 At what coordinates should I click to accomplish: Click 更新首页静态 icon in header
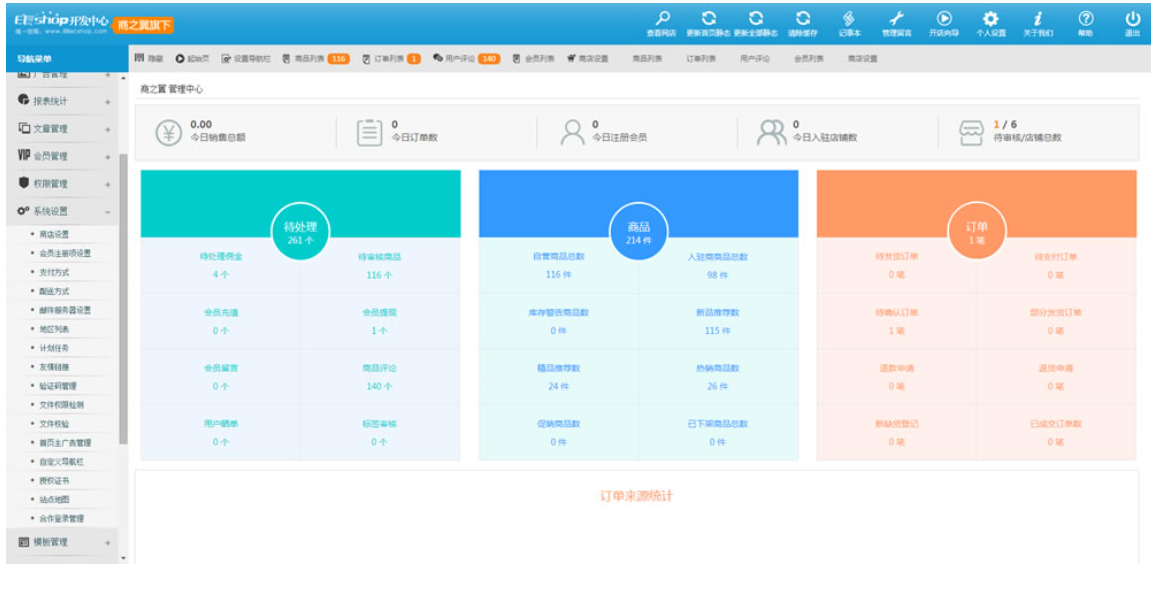tap(708, 19)
